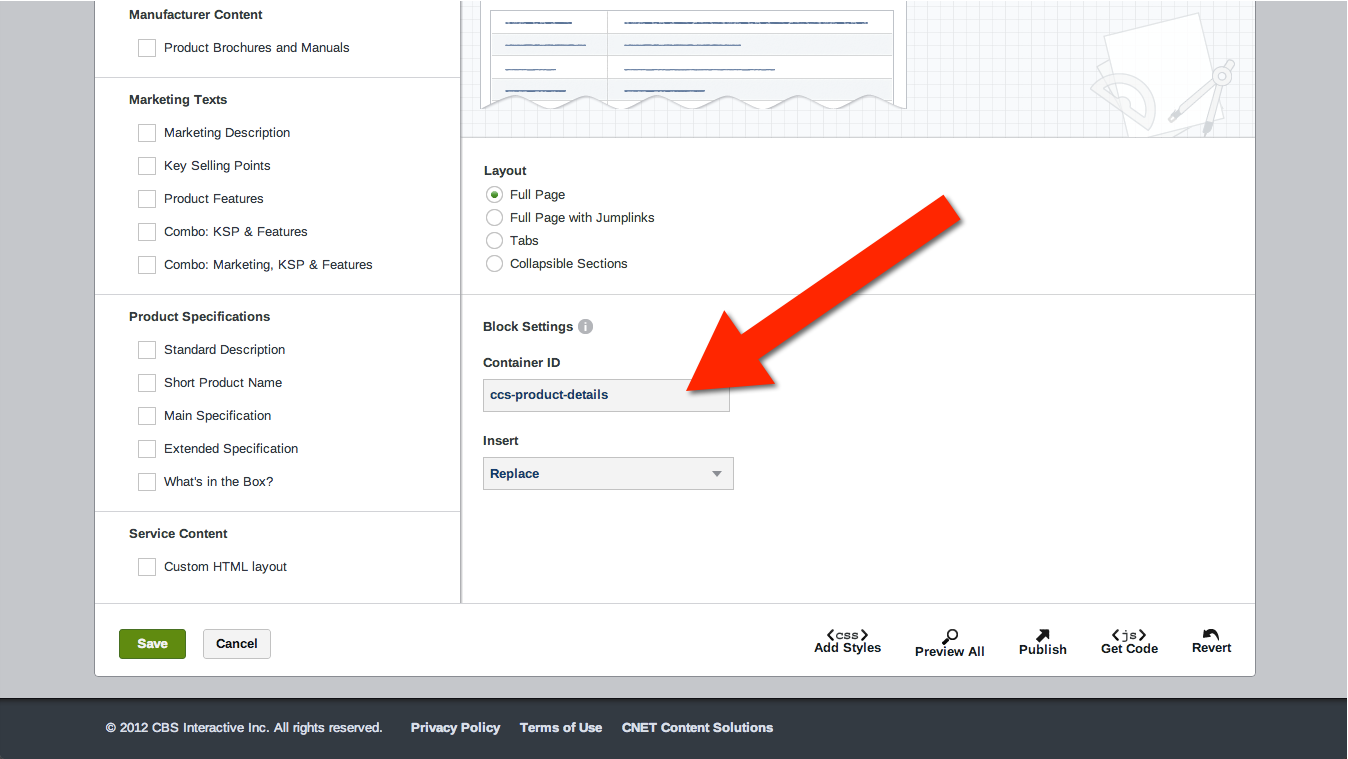Select Collapsible Sections layout option
The image size is (1348, 759).
click(x=494, y=264)
